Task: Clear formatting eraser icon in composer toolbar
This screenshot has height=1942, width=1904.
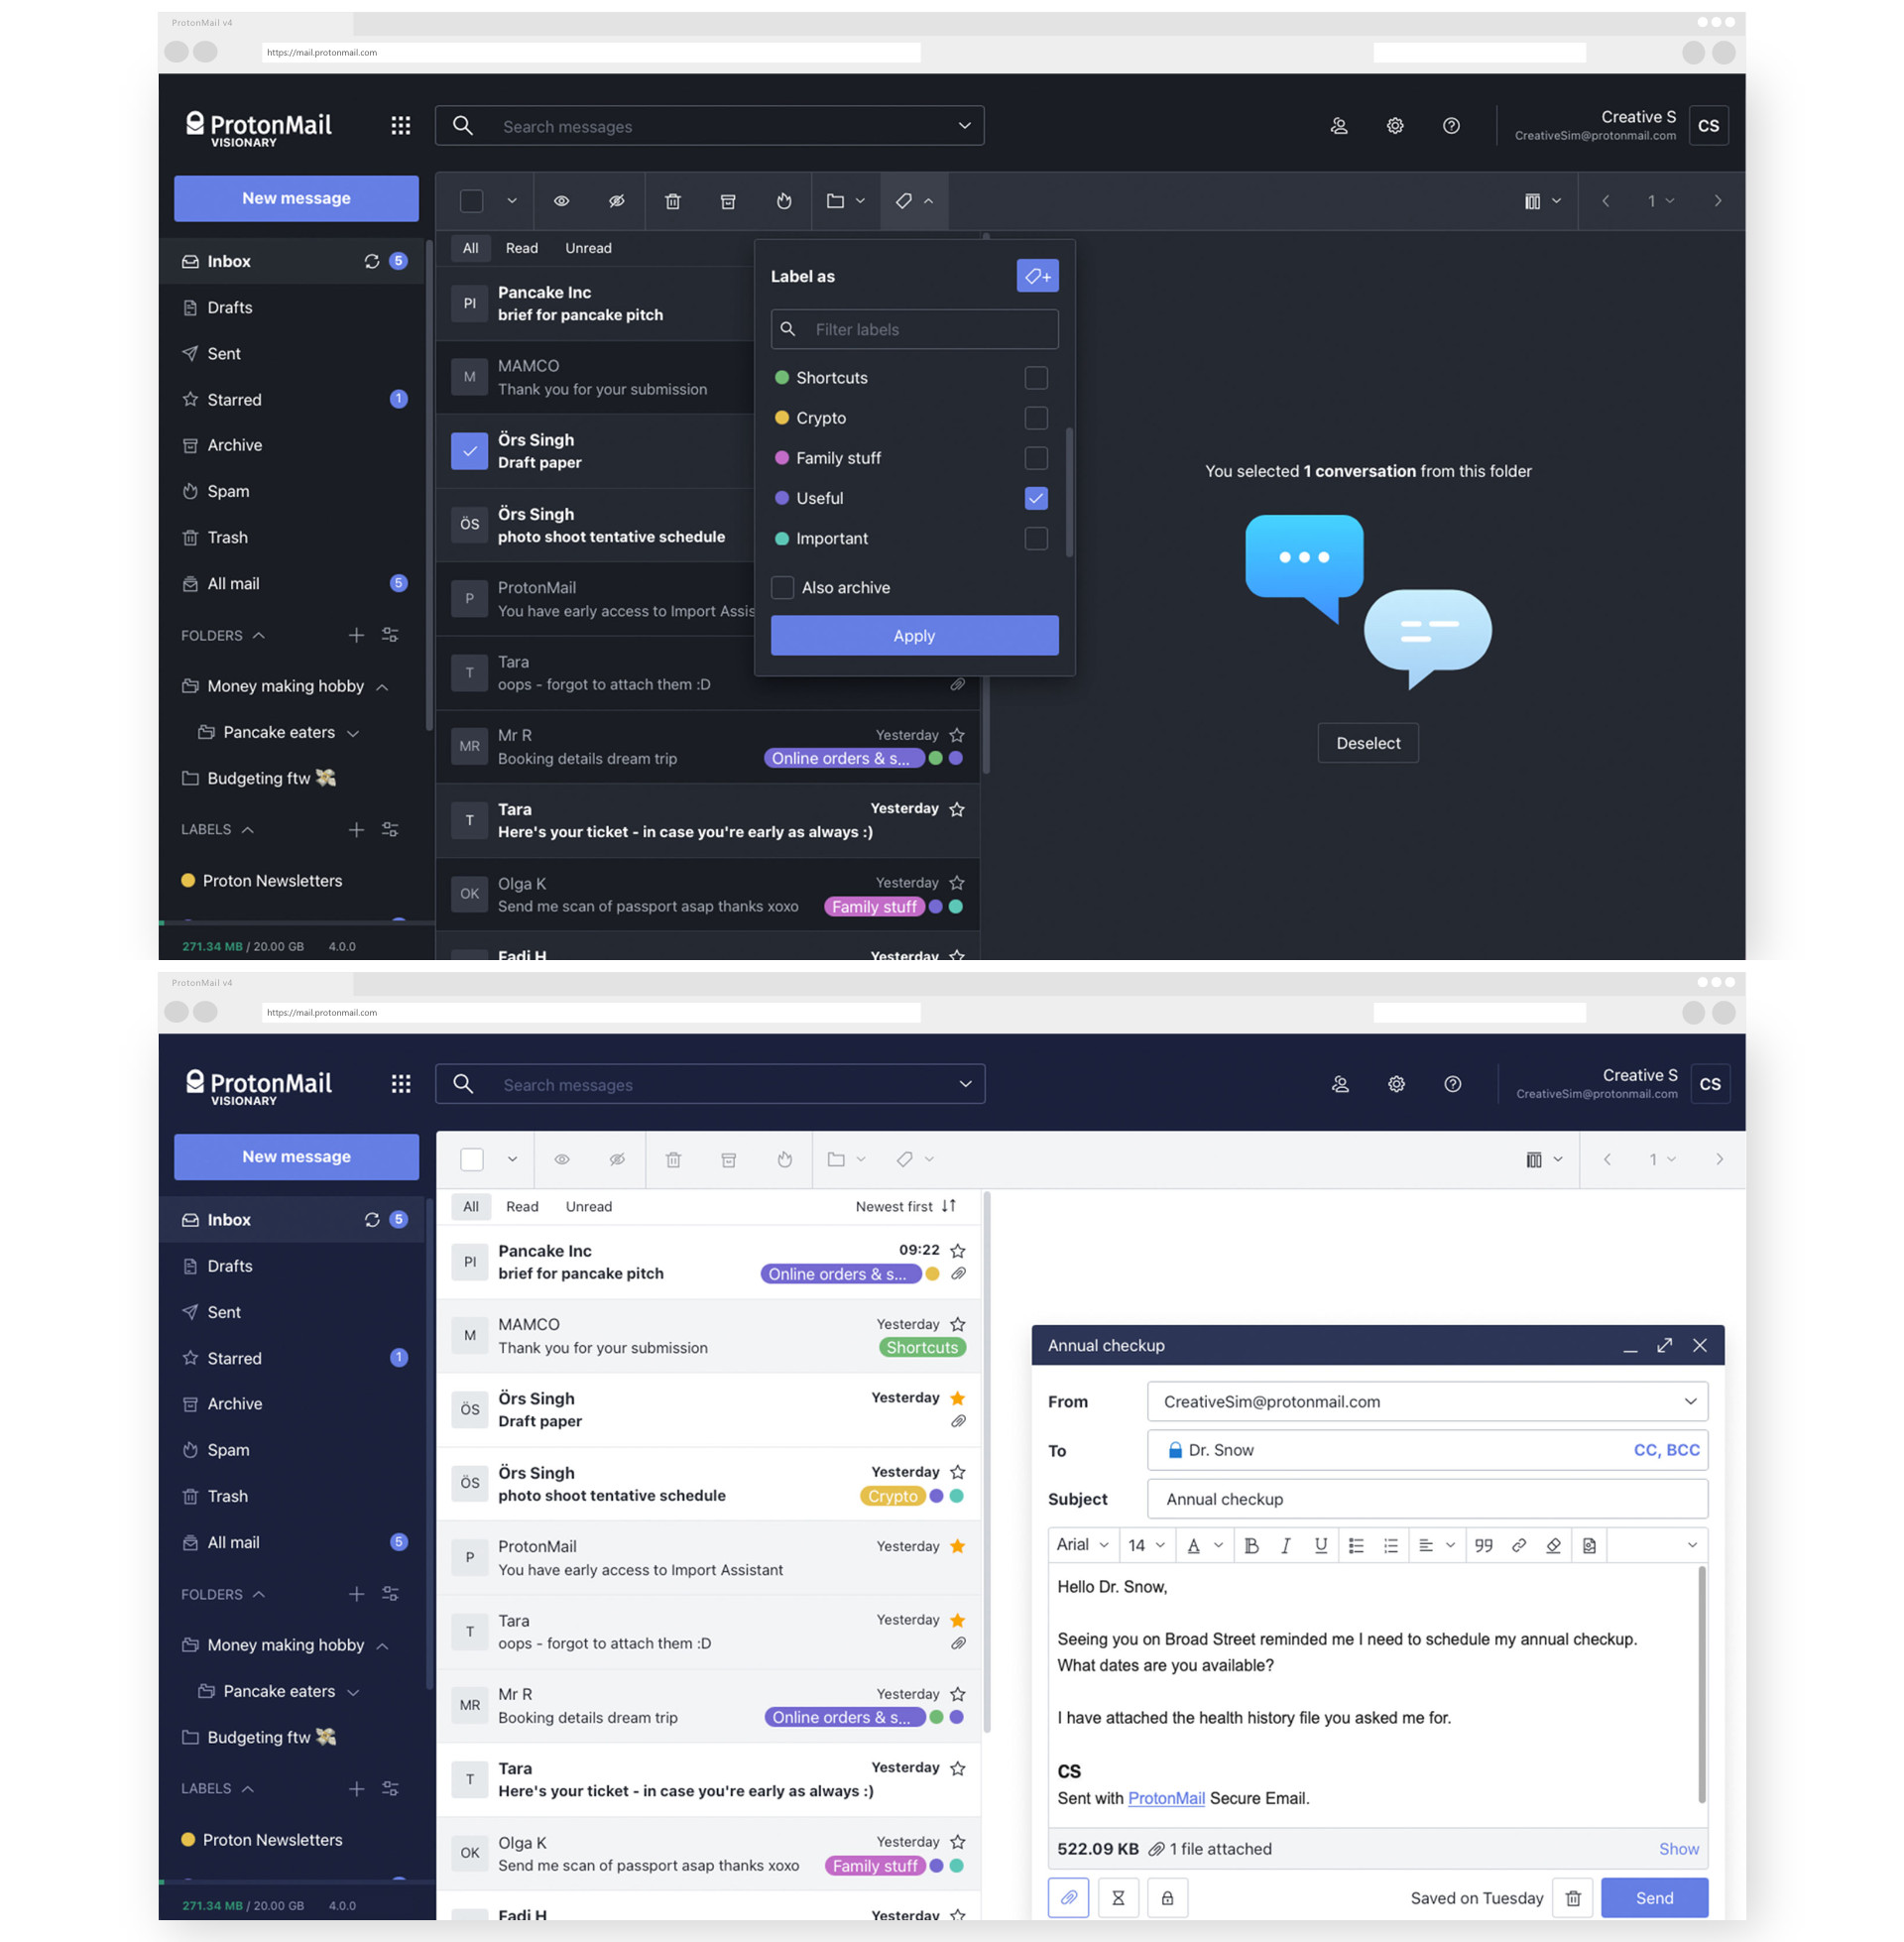Action: 1554,1545
